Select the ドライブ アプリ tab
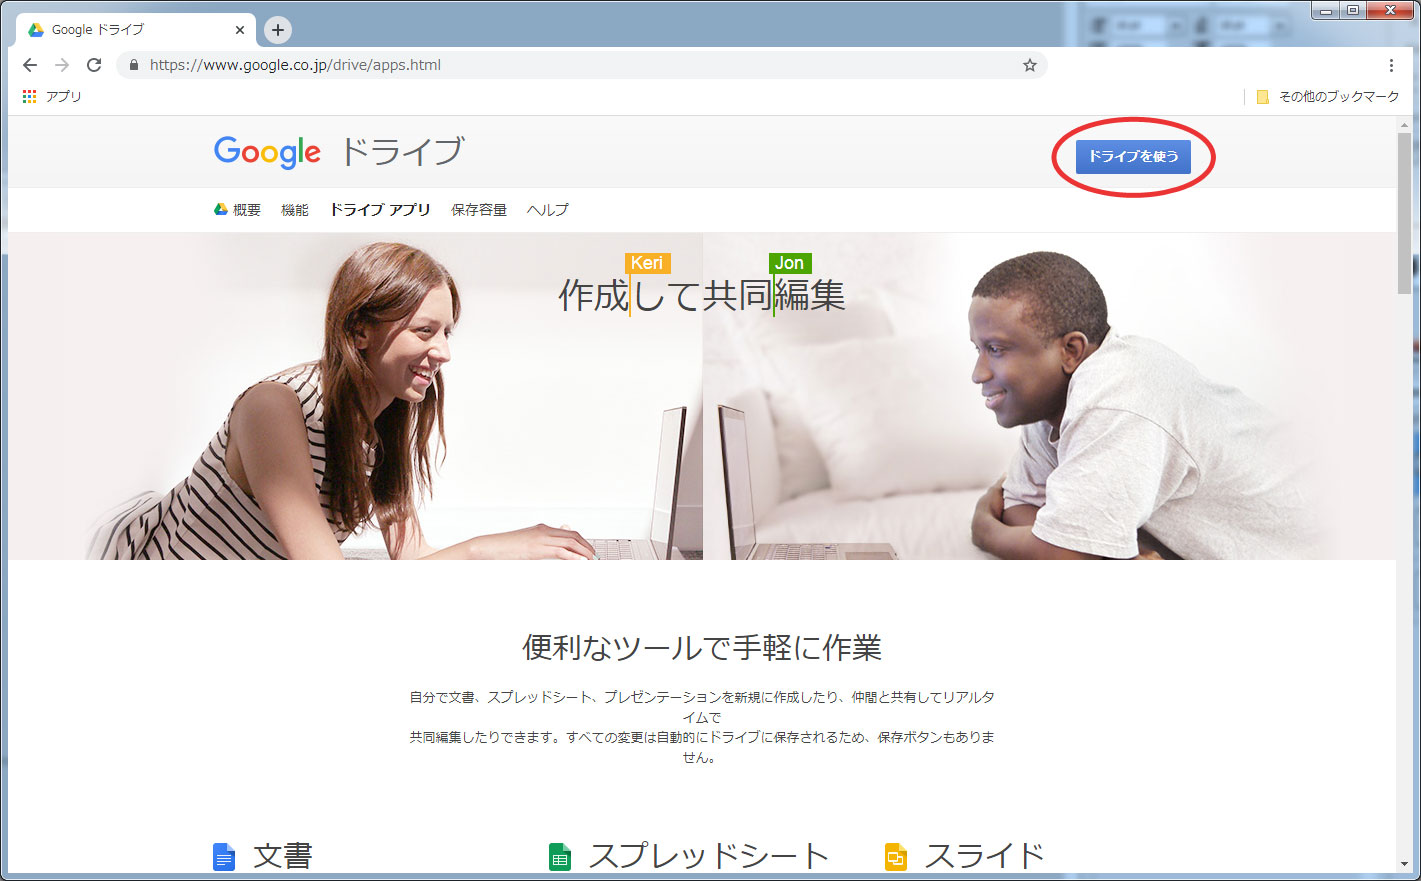Viewport: 1421px width, 881px height. (380, 210)
